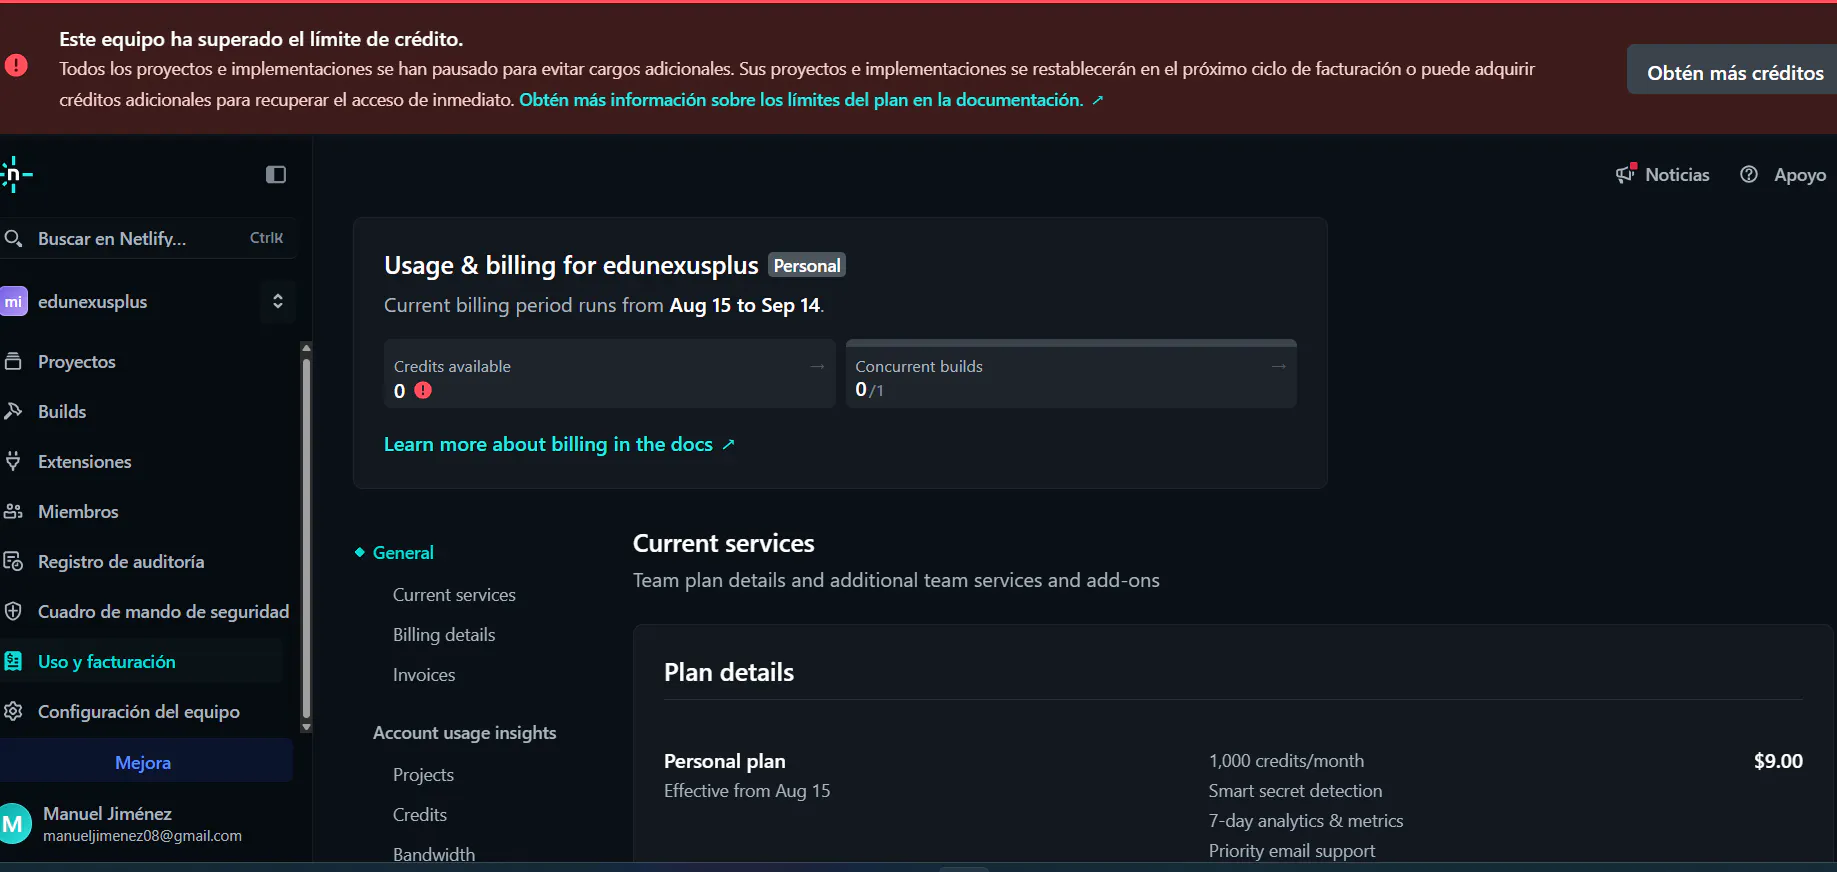Click the Builds hammer icon
1837x872 pixels.
click(14, 411)
